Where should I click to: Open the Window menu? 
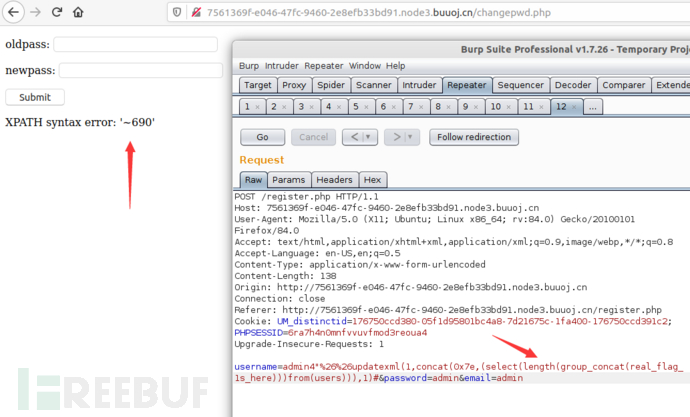365,66
